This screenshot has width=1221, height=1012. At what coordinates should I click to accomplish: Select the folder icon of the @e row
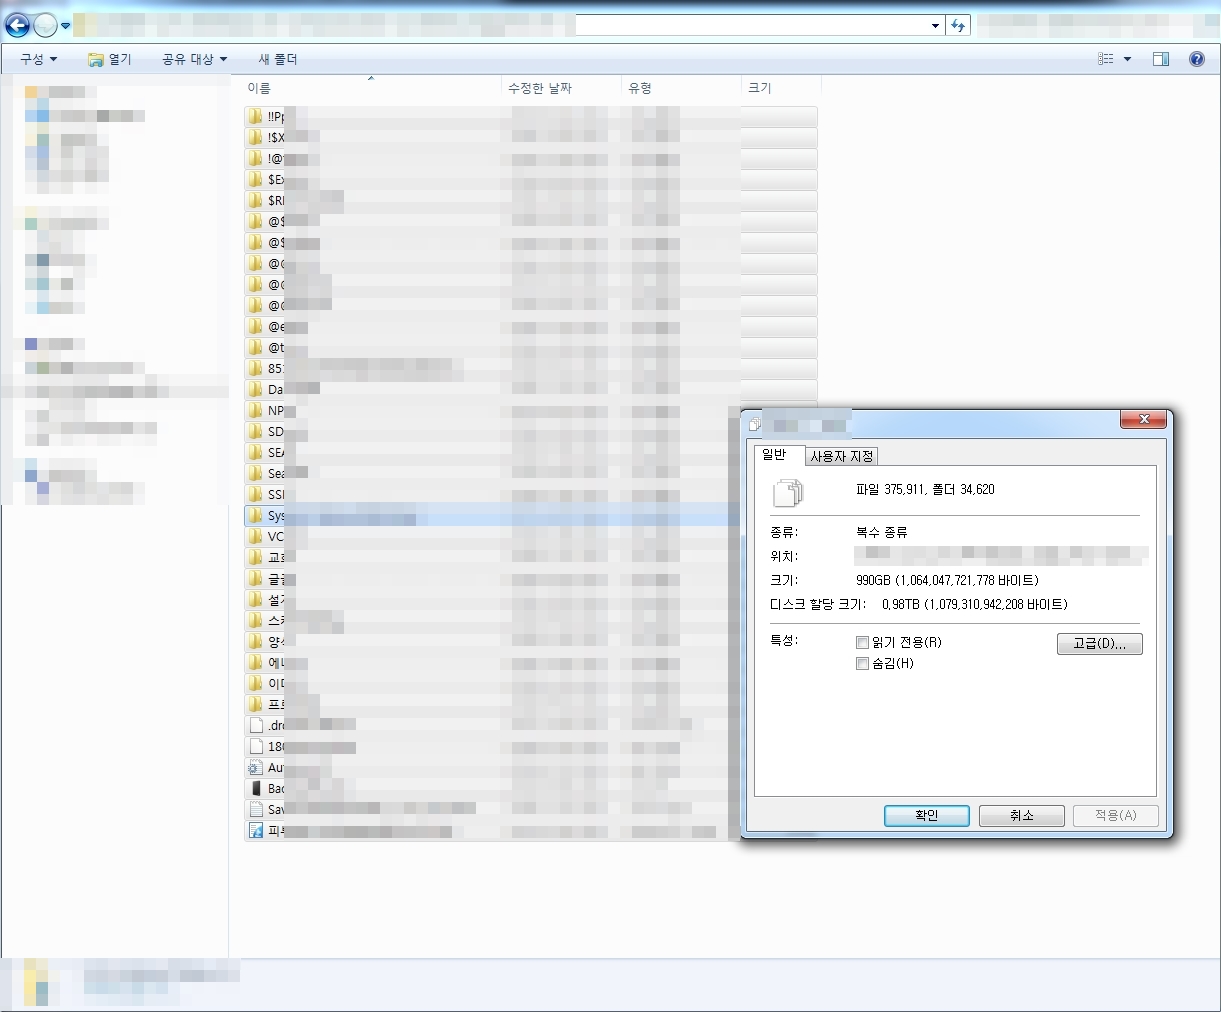(x=255, y=326)
